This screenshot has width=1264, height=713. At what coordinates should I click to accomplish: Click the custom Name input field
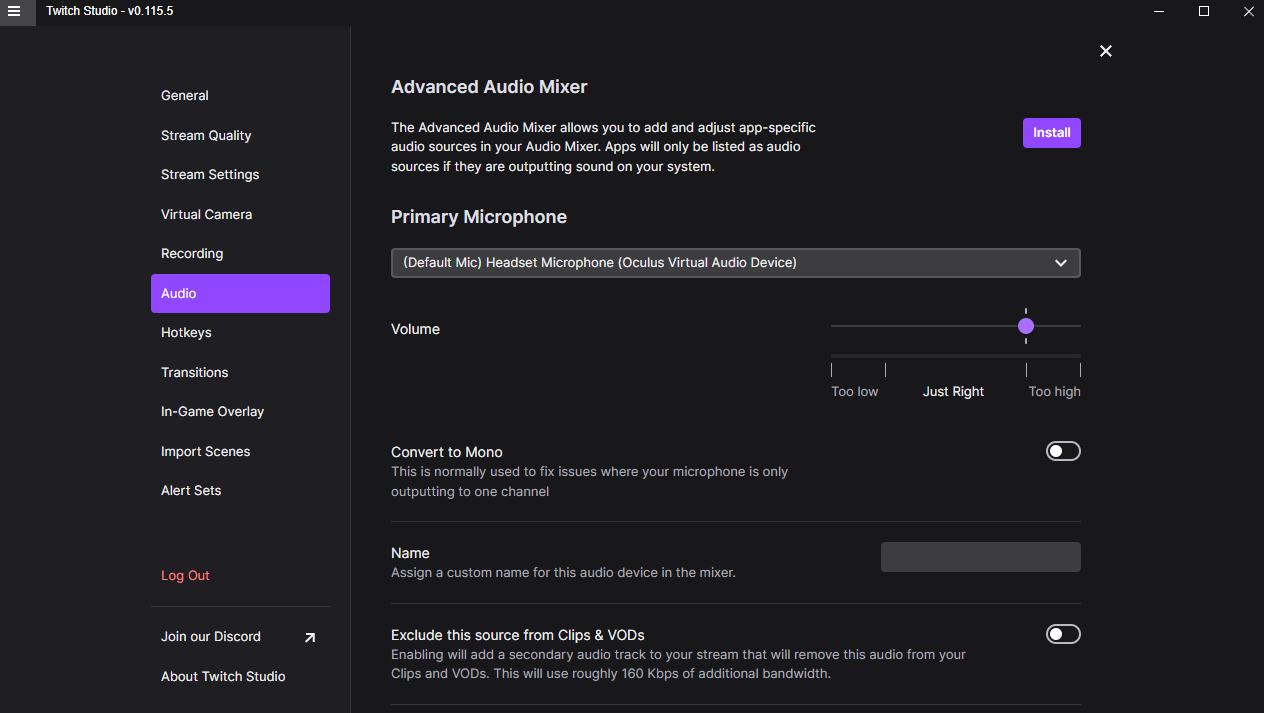[980, 556]
